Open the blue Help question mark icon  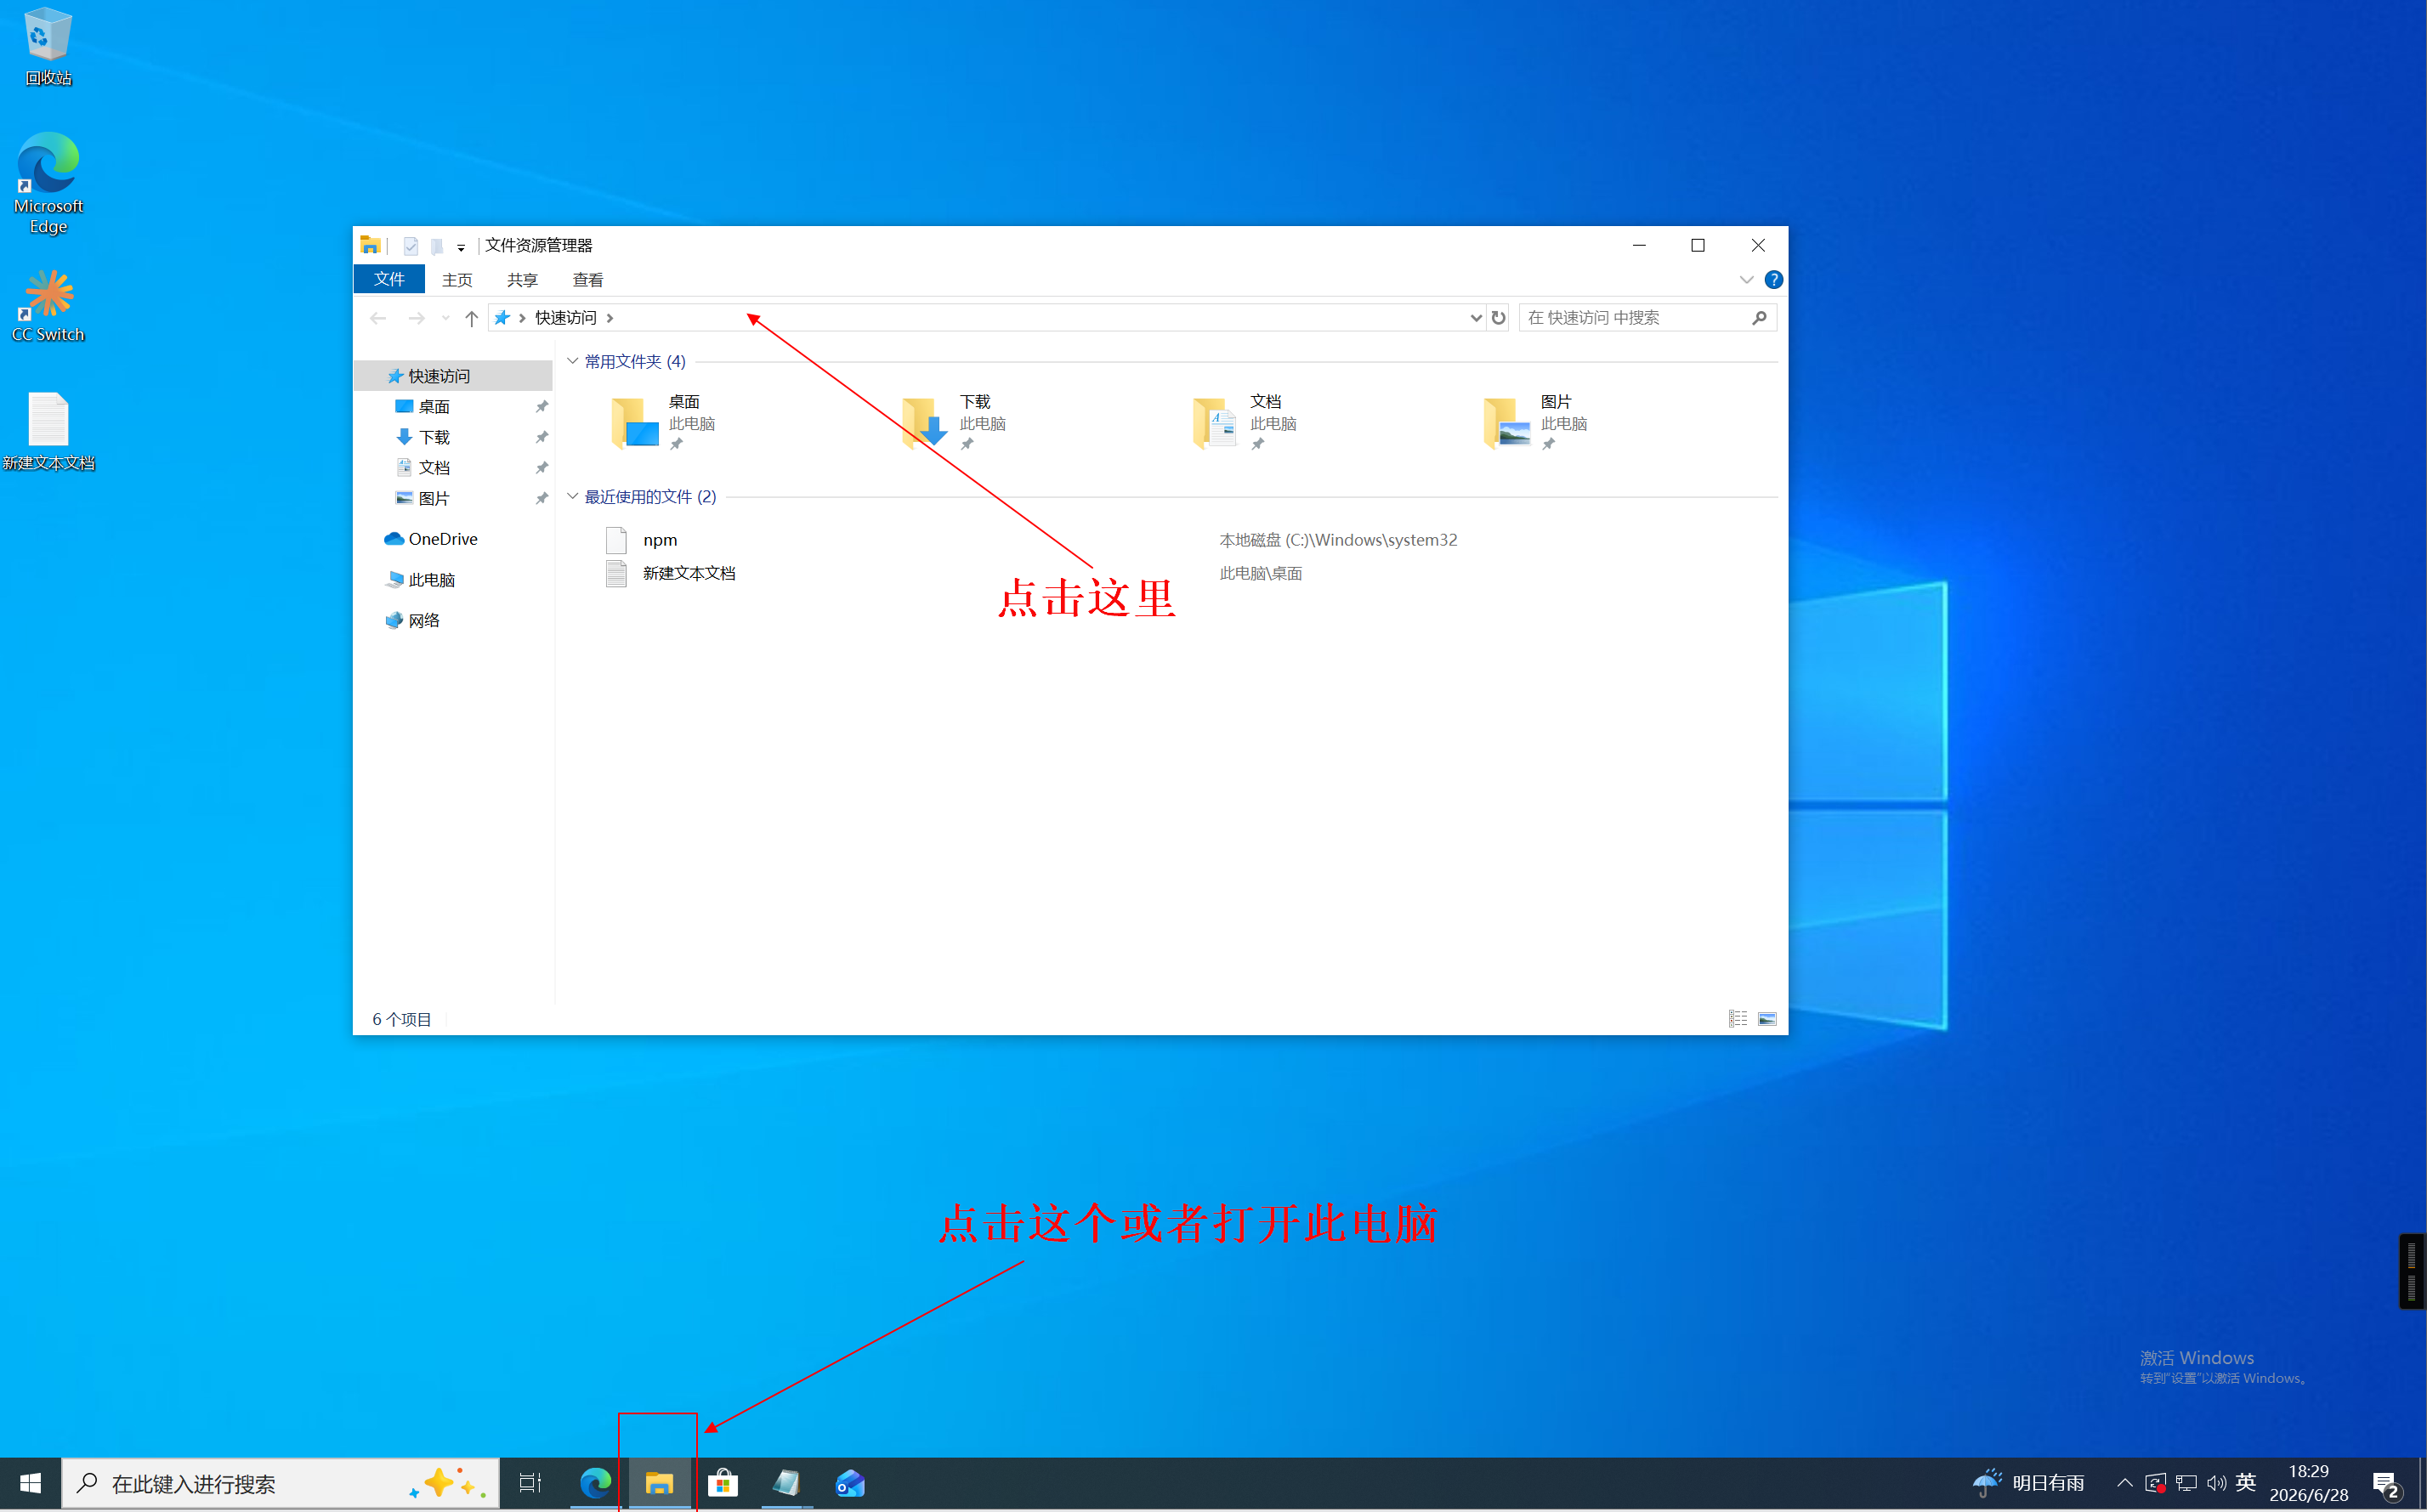tap(1773, 280)
